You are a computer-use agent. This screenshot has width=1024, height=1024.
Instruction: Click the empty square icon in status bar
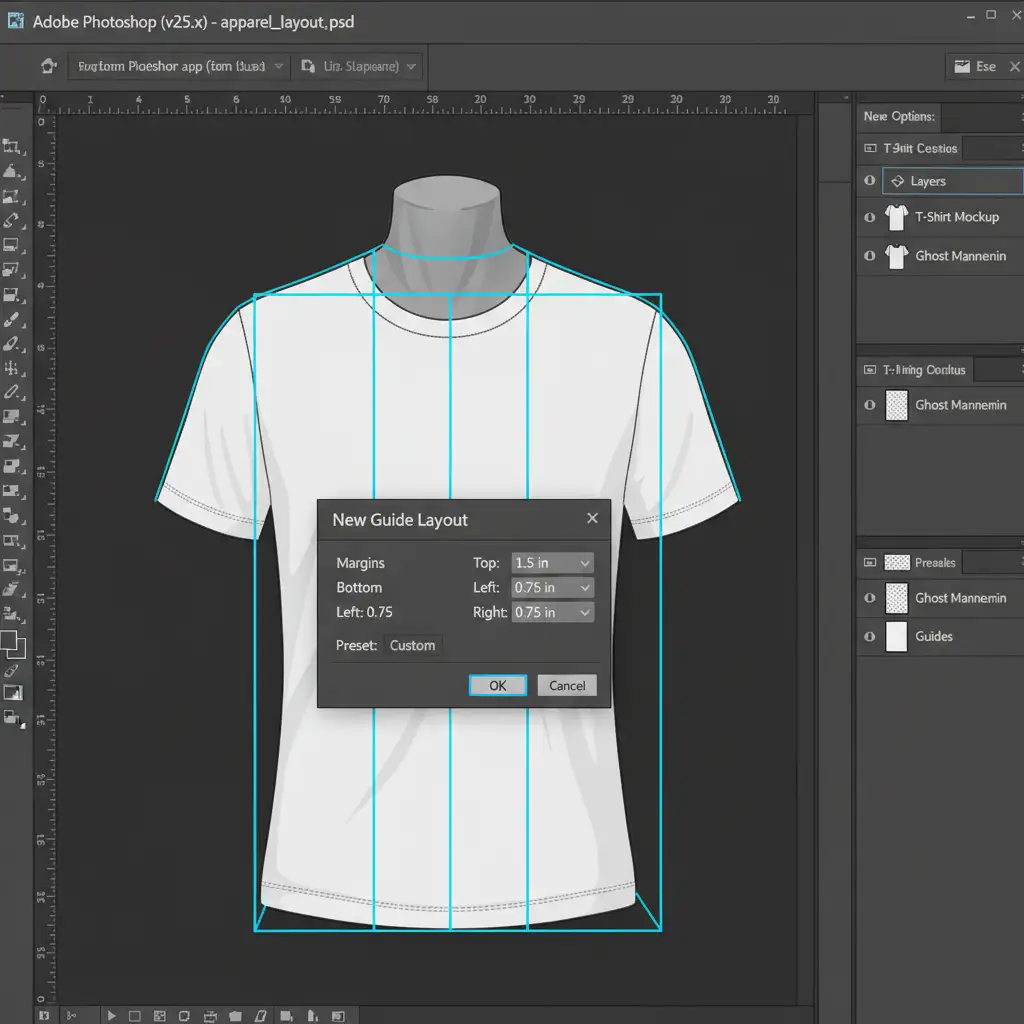point(135,1016)
